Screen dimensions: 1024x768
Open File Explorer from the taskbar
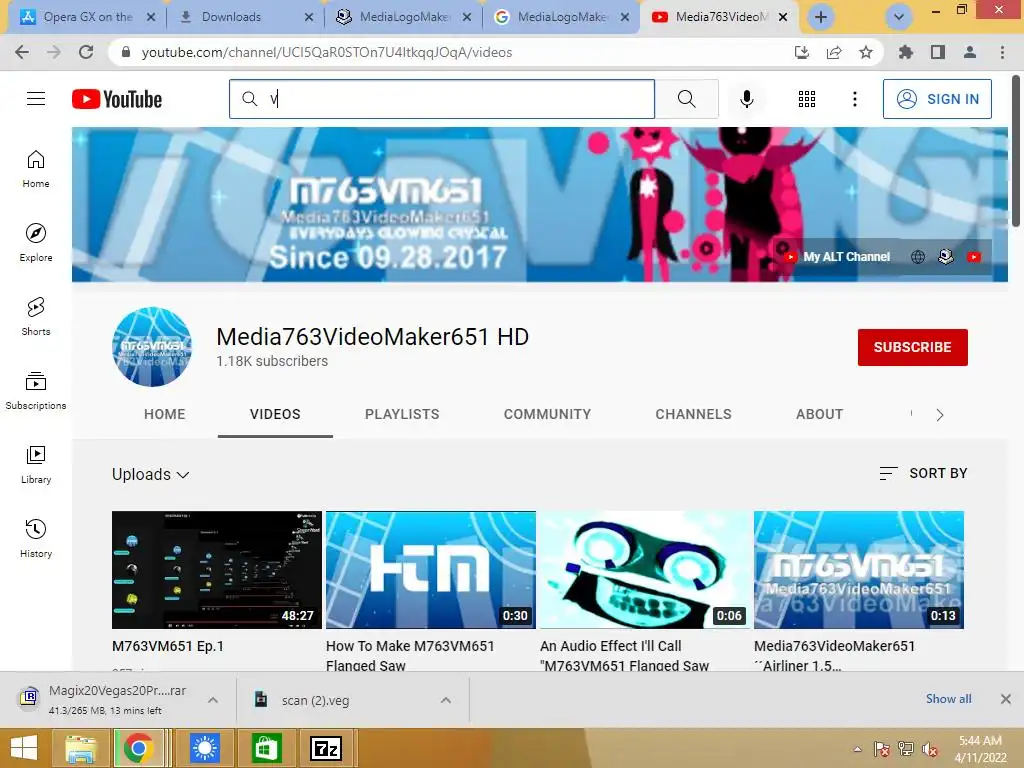pos(81,748)
